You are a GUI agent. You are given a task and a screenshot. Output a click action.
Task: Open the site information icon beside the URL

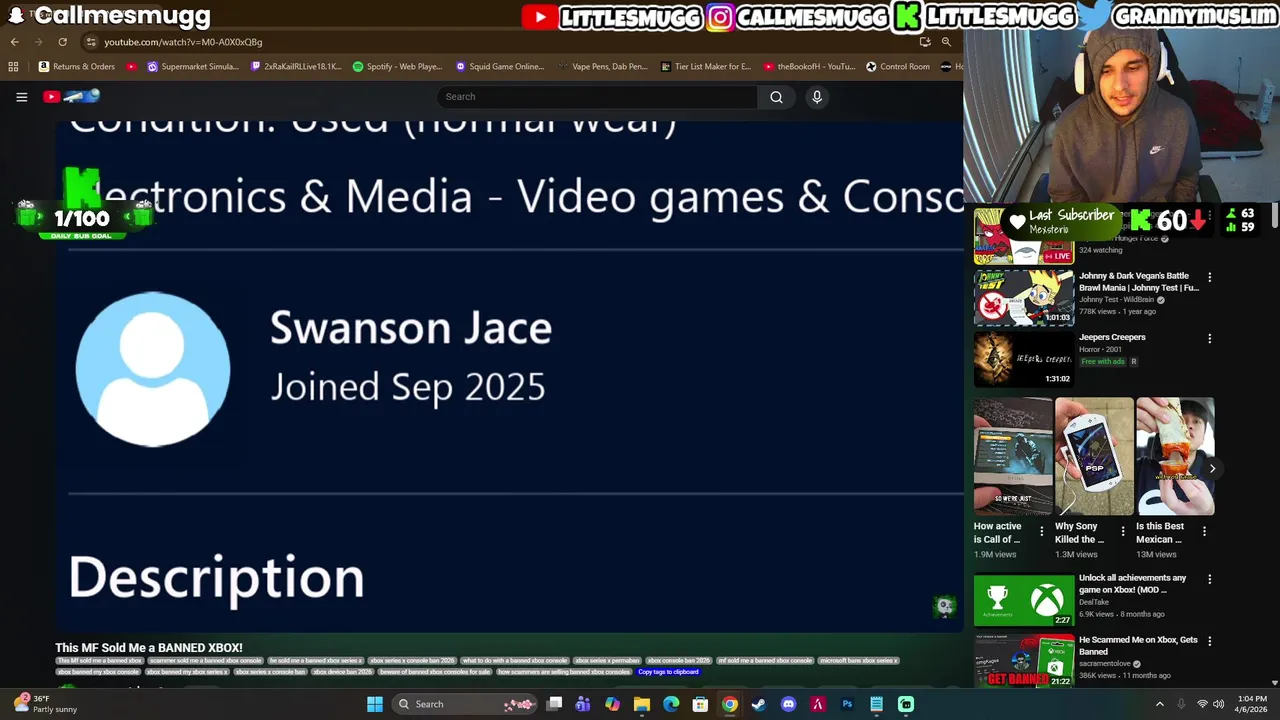tap(91, 42)
